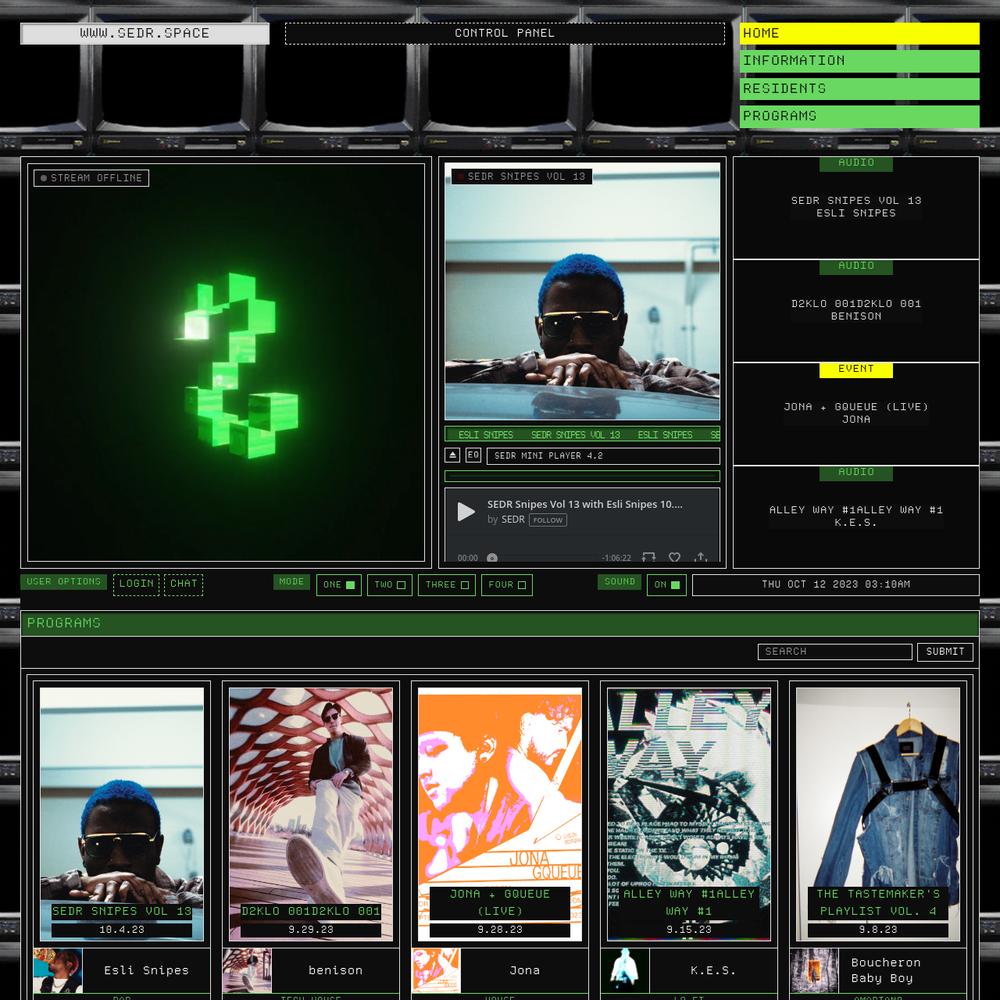1000x1000 pixels.
Task: Click benison resident avatar
Action: tap(247, 971)
